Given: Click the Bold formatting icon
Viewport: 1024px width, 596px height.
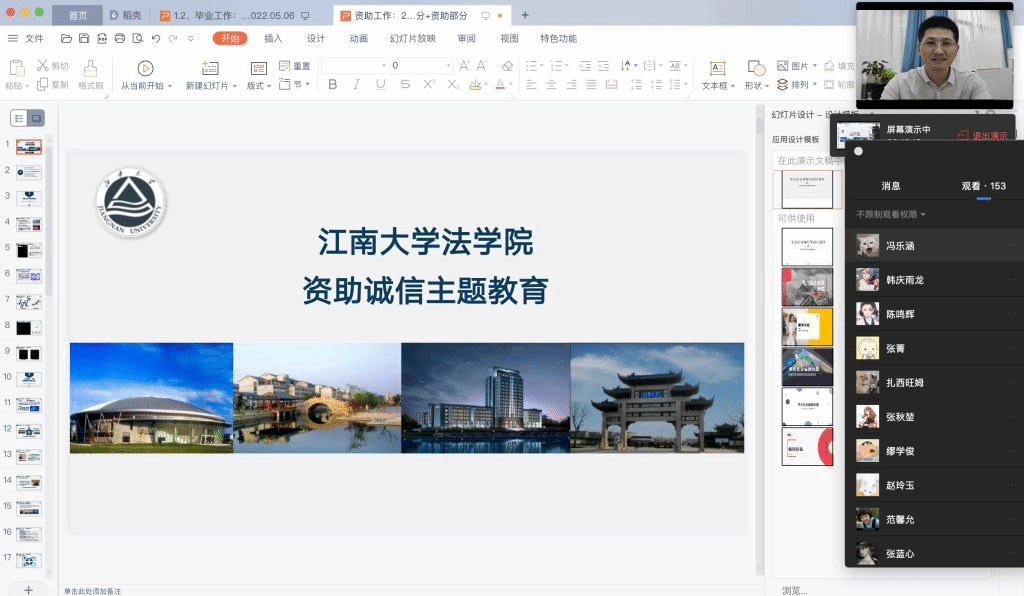Looking at the screenshot, I should [333, 85].
